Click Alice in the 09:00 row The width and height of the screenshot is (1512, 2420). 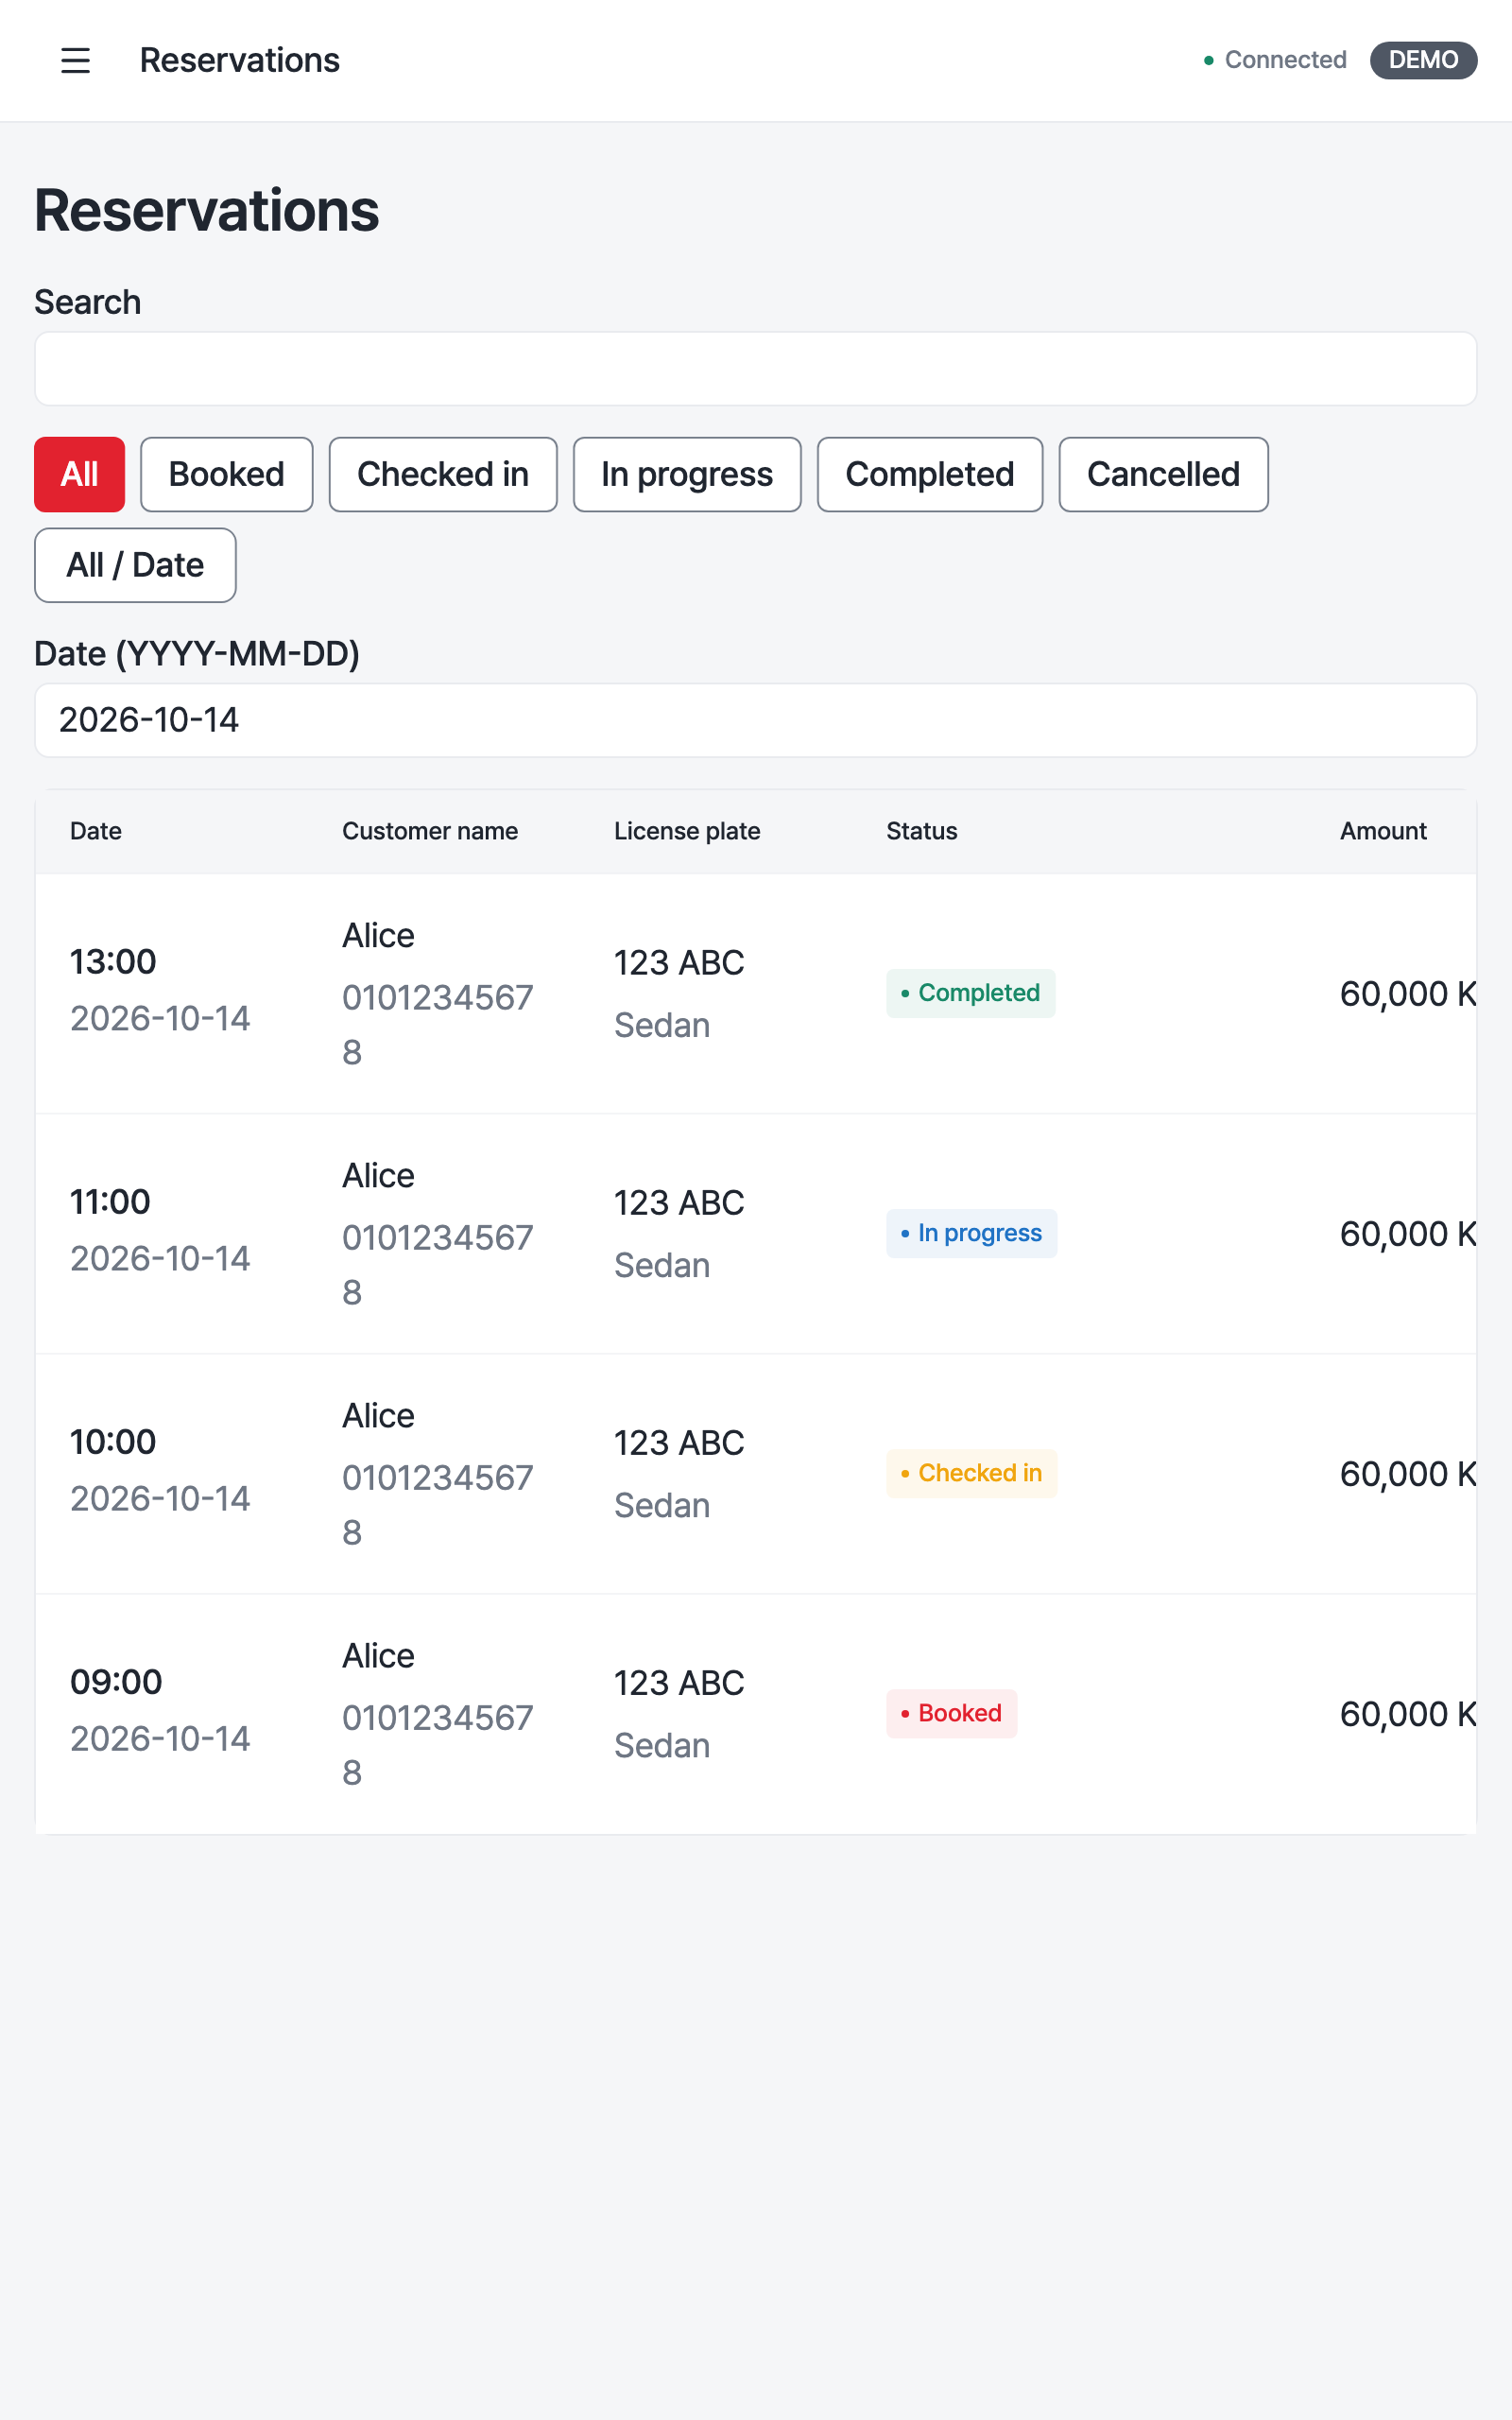pos(378,1656)
